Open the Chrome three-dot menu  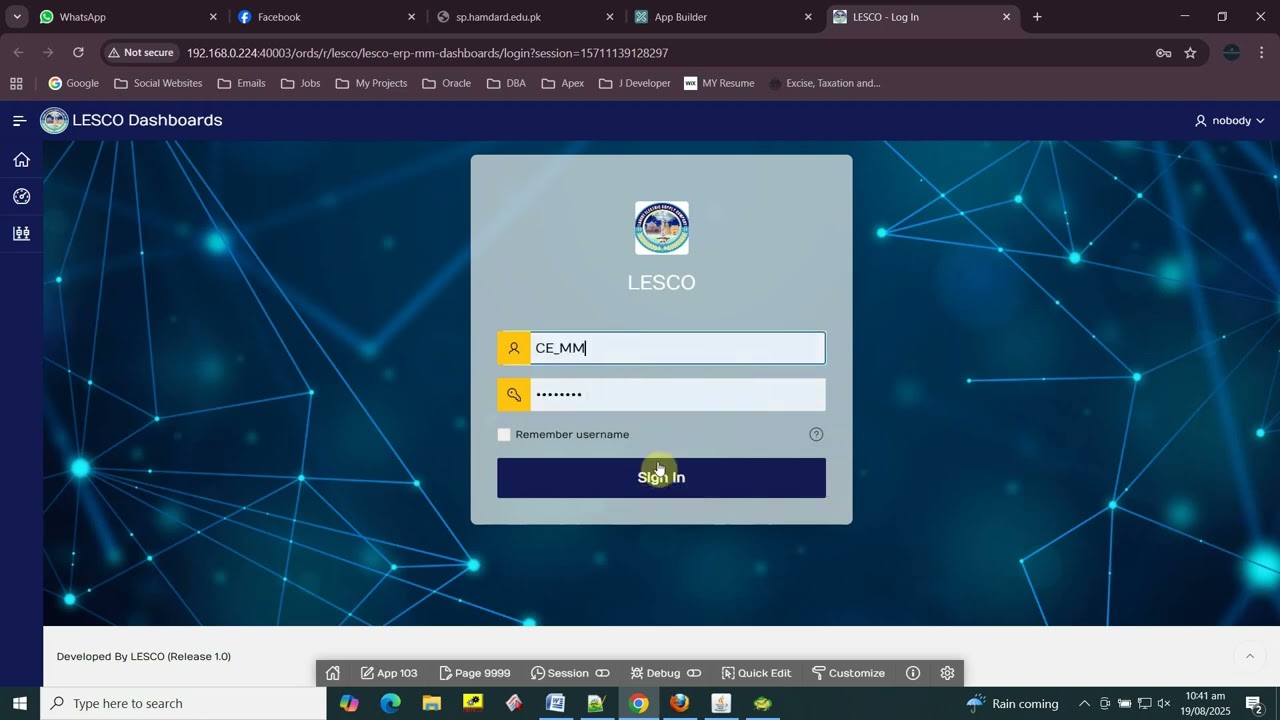(1261, 53)
